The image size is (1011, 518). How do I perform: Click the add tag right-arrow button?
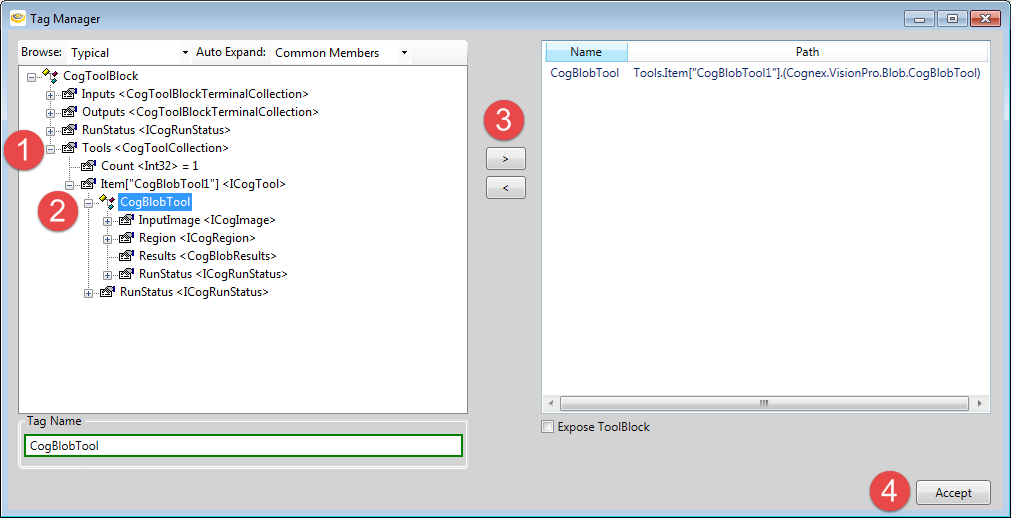tap(505, 159)
